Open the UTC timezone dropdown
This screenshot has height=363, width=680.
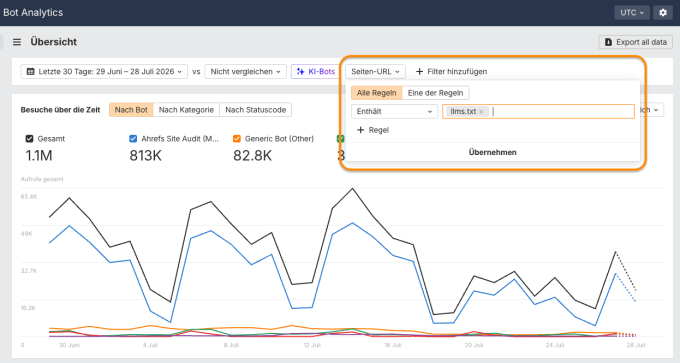[632, 13]
